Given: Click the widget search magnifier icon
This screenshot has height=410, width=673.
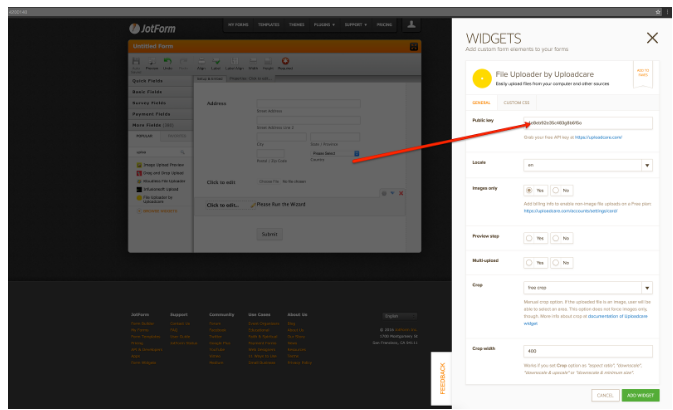Looking at the screenshot, I should pos(182,152).
